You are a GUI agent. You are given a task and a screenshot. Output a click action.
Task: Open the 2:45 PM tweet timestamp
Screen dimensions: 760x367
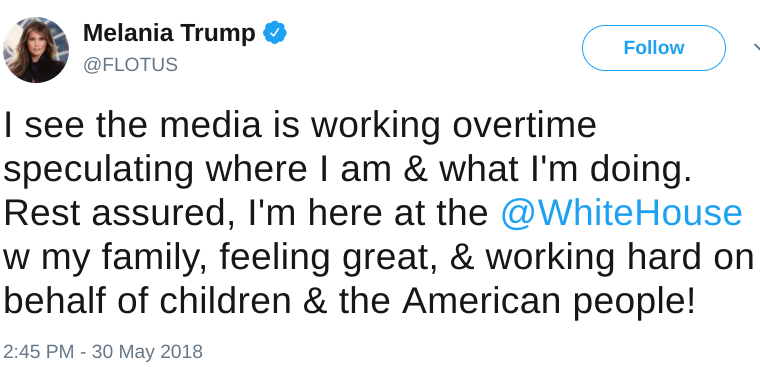click(x=39, y=351)
